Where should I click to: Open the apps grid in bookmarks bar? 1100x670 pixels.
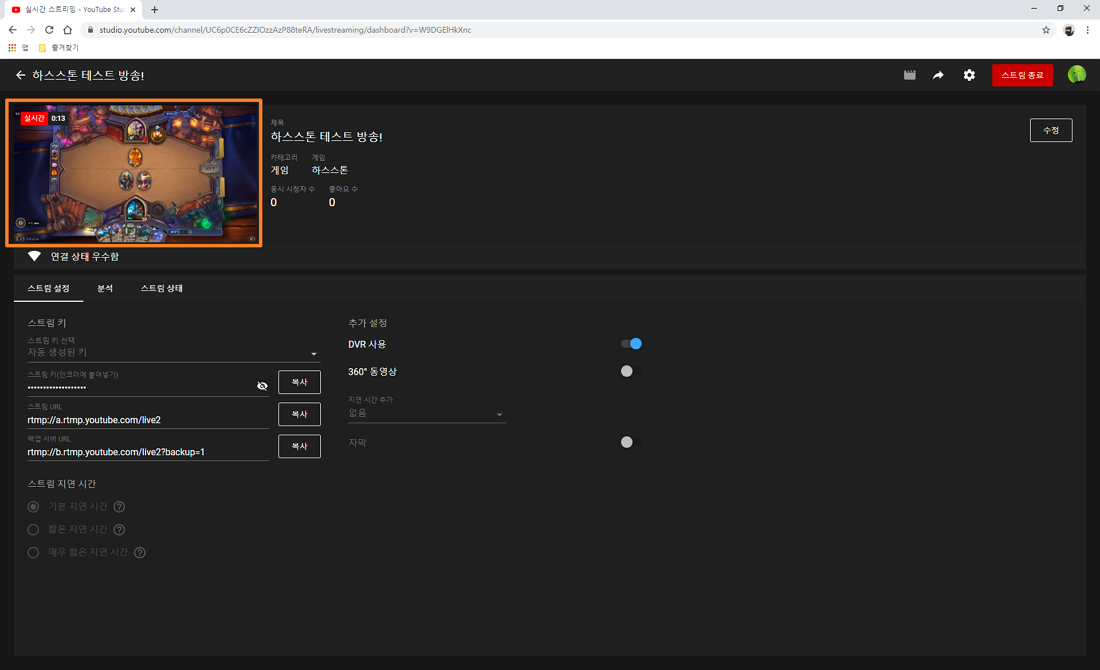(12, 48)
